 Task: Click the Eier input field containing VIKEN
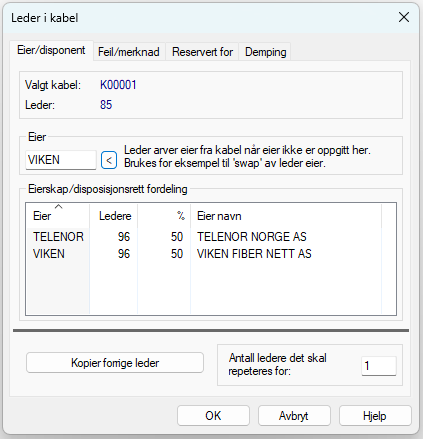pos(61,160)
